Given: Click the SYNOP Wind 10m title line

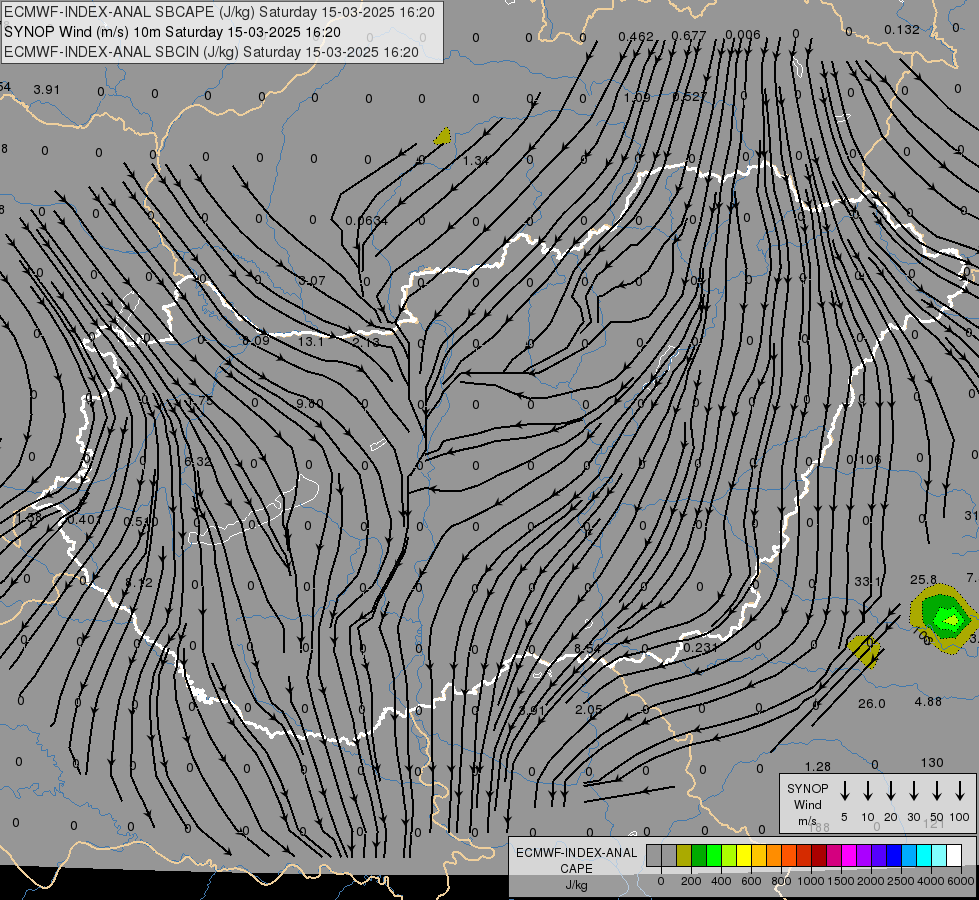Looking at the screenshot, I should [172, 32].
